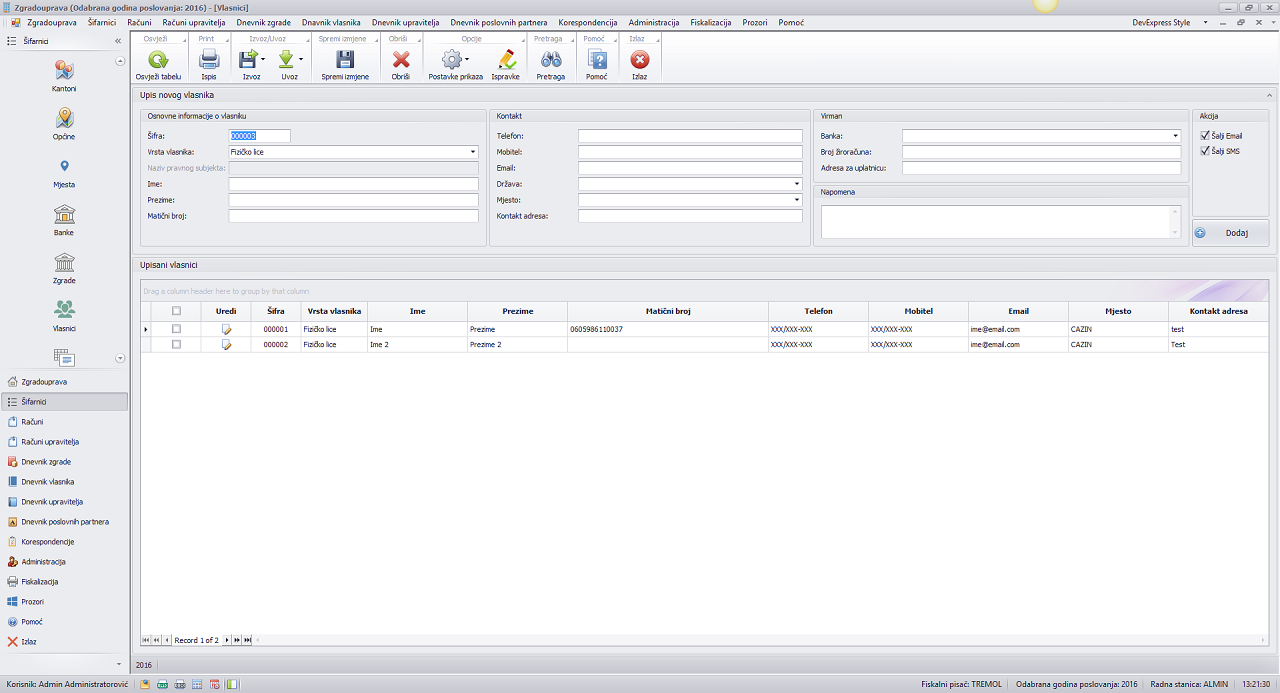Click the Osvježi tabelu refresh icon

click(158, 60)
